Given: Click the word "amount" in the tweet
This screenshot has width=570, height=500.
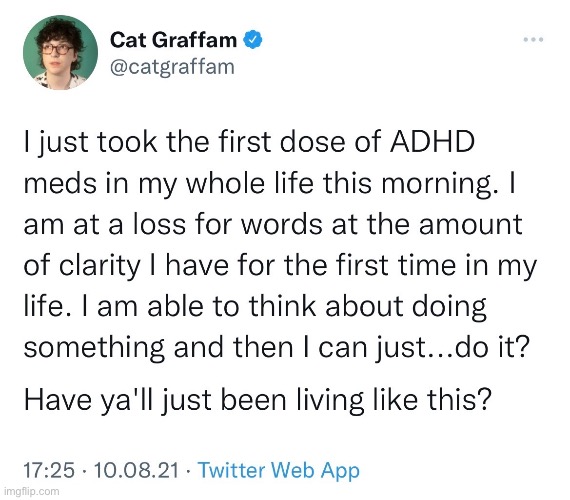Looking at the screenshot, I should [x=471, y=225].
